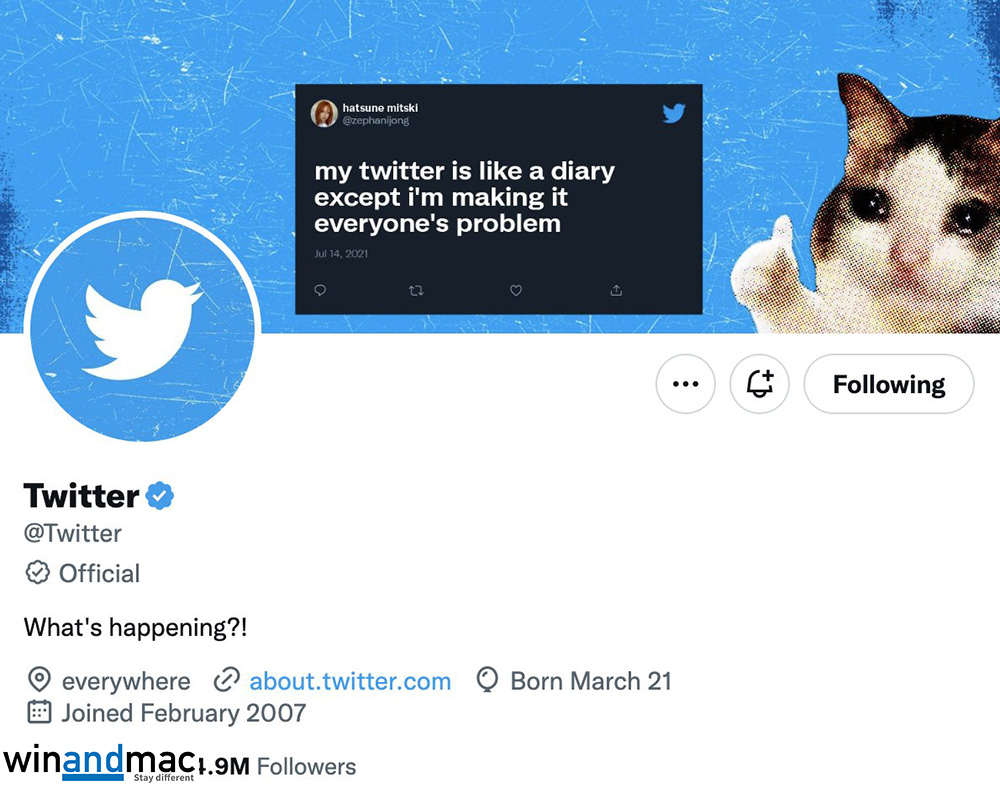
Task: Click the Twitter bird logo in the tweet card
Action: pos(674,113)
